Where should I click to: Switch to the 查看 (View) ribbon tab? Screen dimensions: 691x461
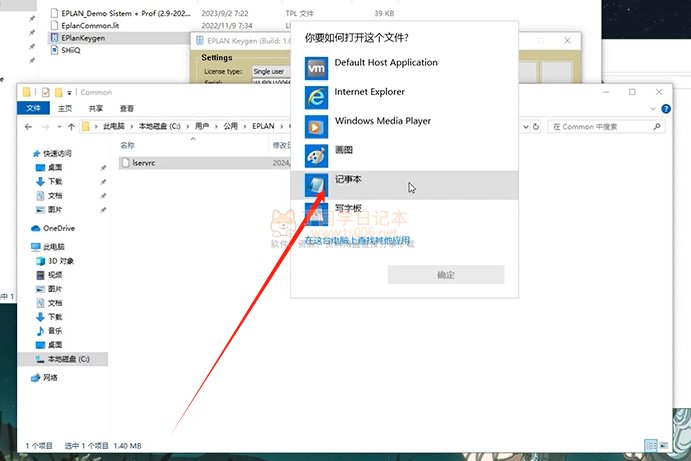click(x=127, y=108)
